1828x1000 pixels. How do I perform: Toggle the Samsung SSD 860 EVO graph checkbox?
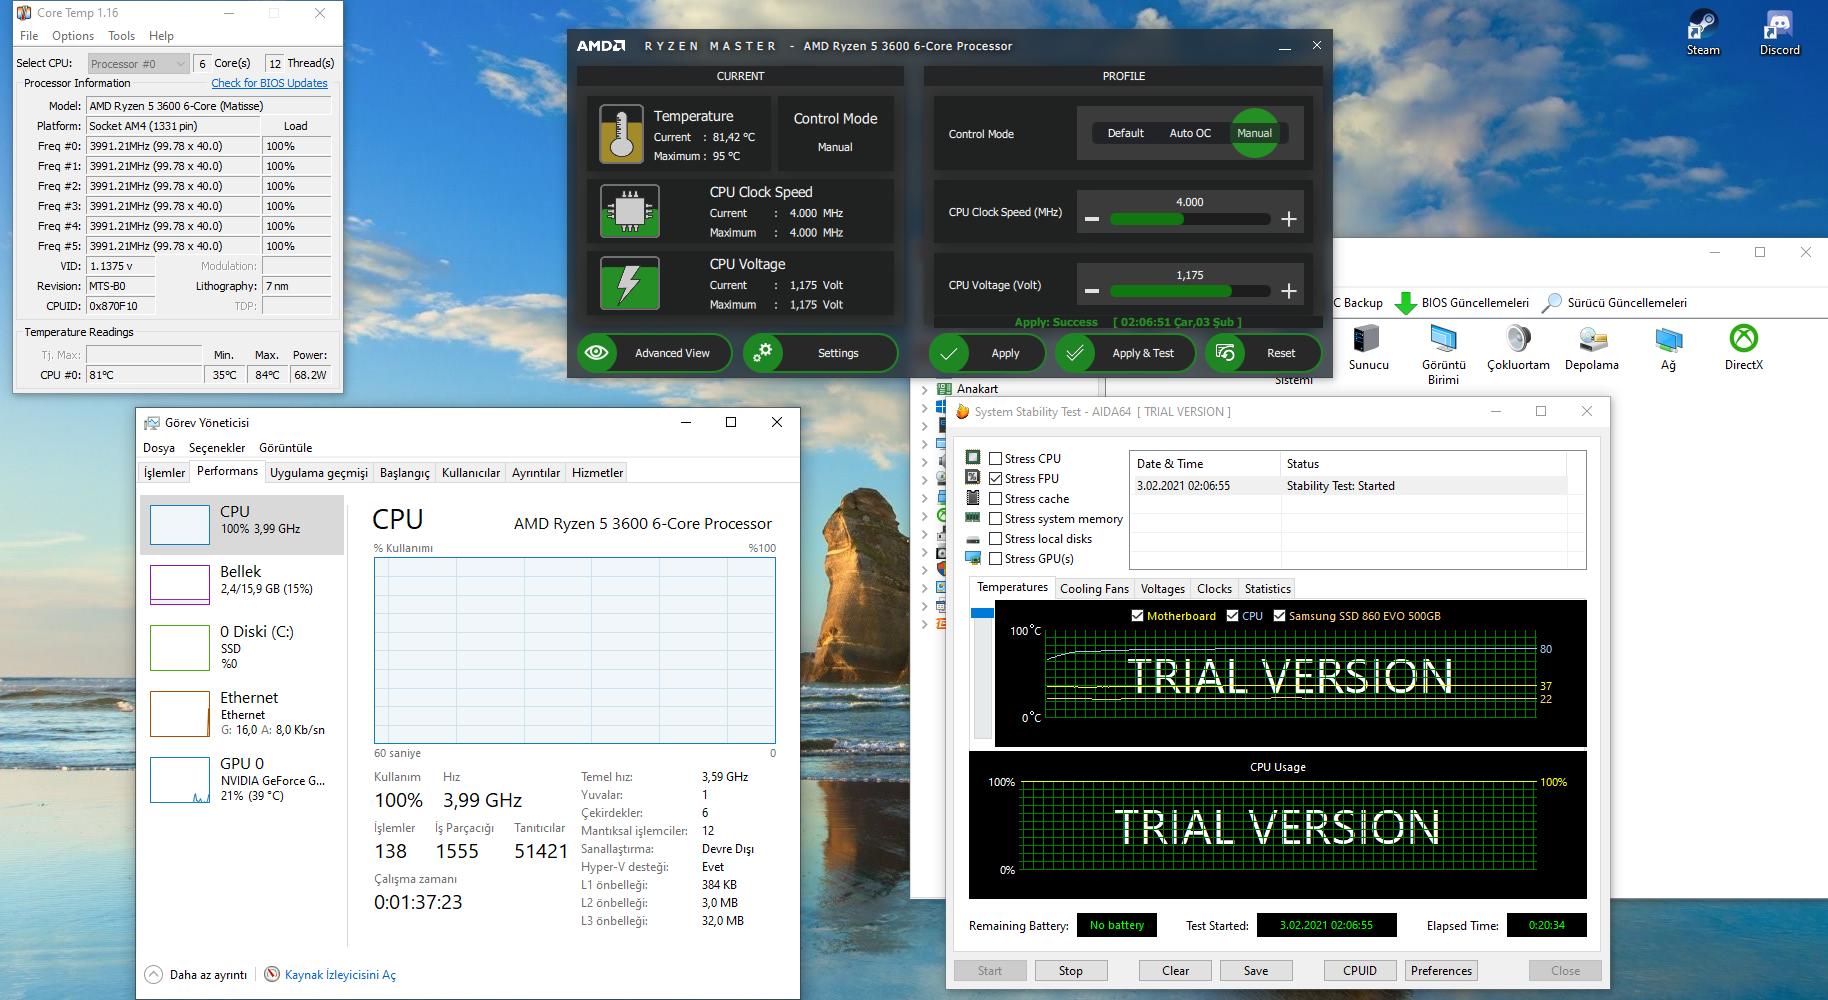point(1279,616)
